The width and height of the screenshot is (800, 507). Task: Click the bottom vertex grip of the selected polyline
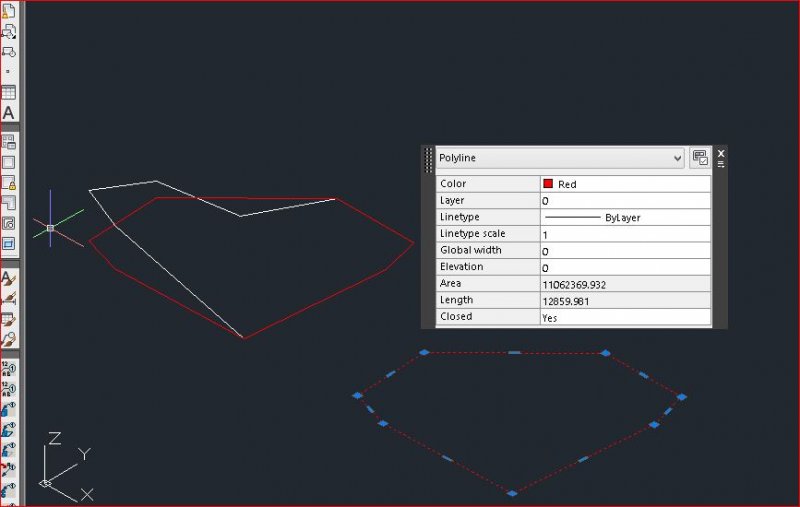(x=512, y=493)
